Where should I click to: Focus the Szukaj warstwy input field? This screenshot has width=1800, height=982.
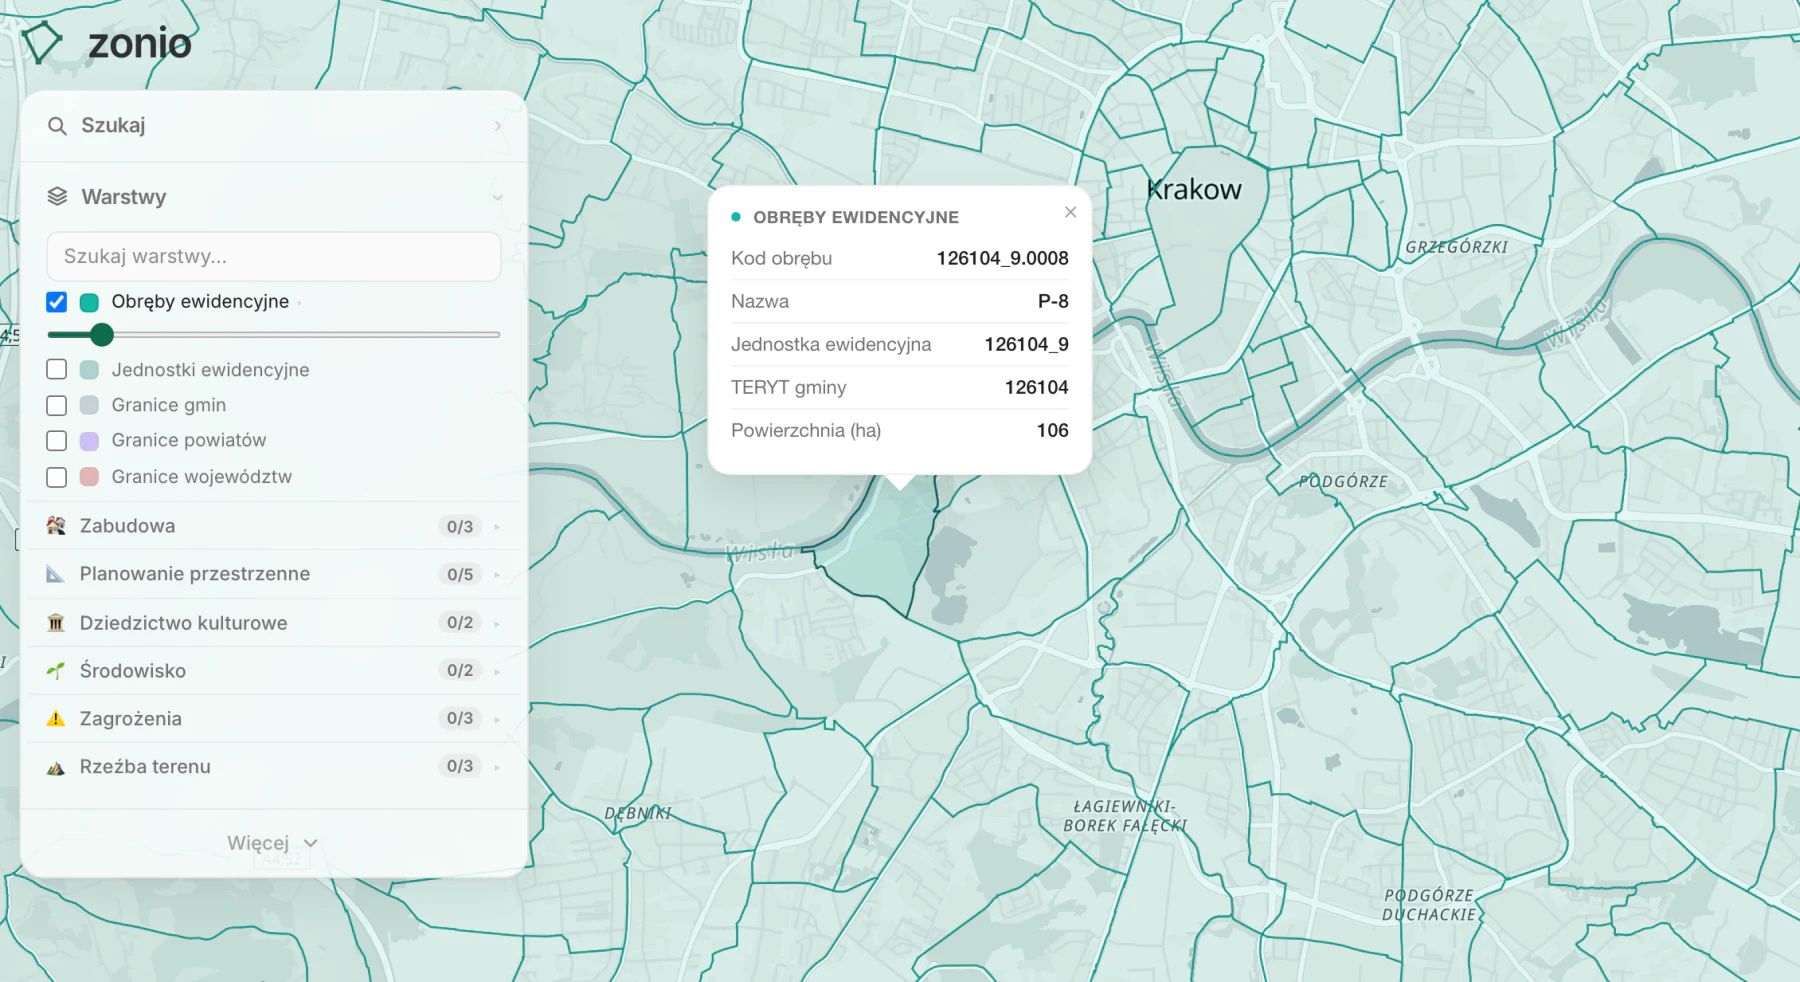pos(274,257)
